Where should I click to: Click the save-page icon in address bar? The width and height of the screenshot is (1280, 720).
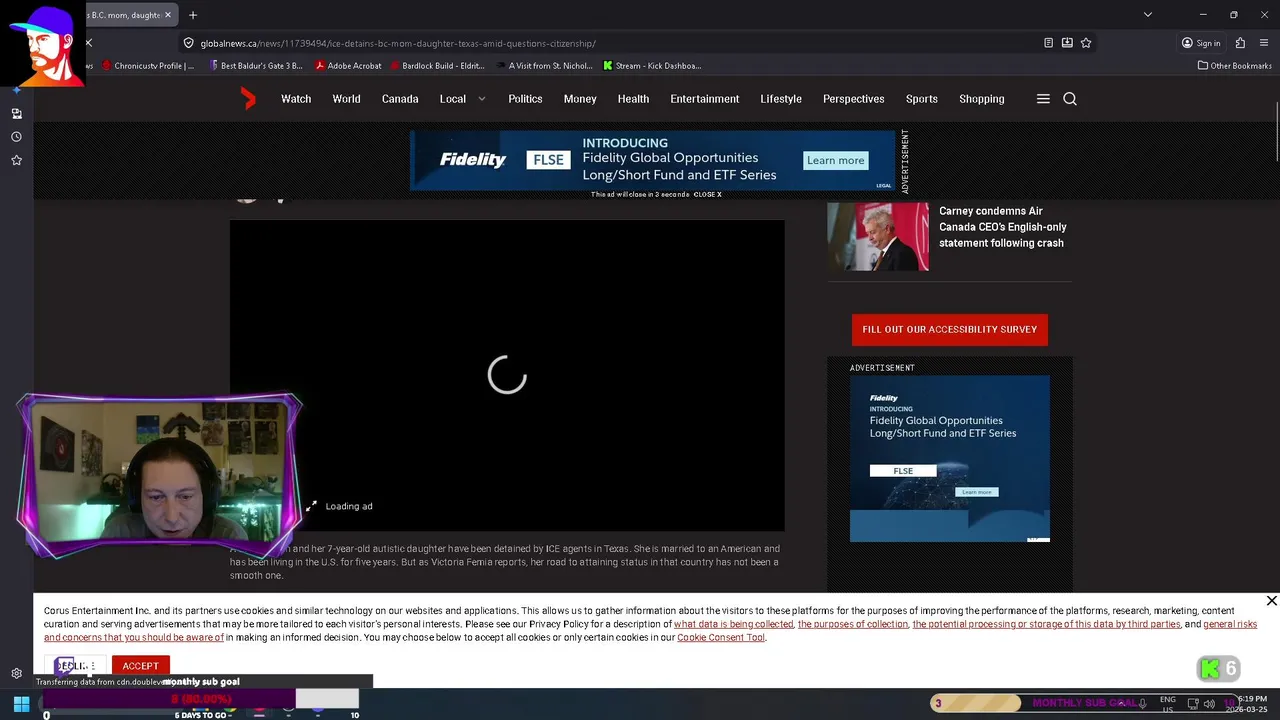(x=1067, y=43)
